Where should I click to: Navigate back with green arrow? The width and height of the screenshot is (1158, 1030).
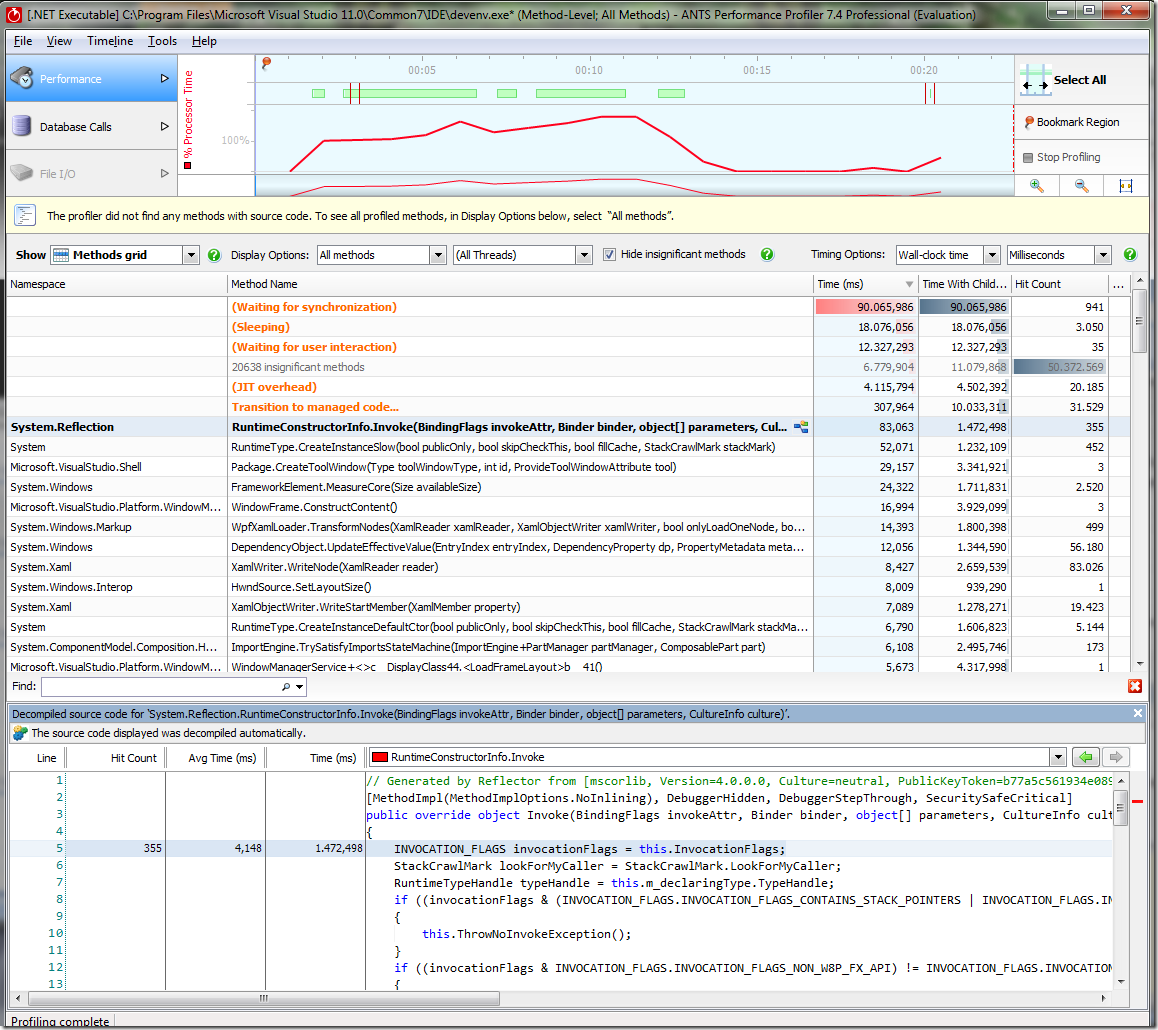click(x=1086, y=757)
